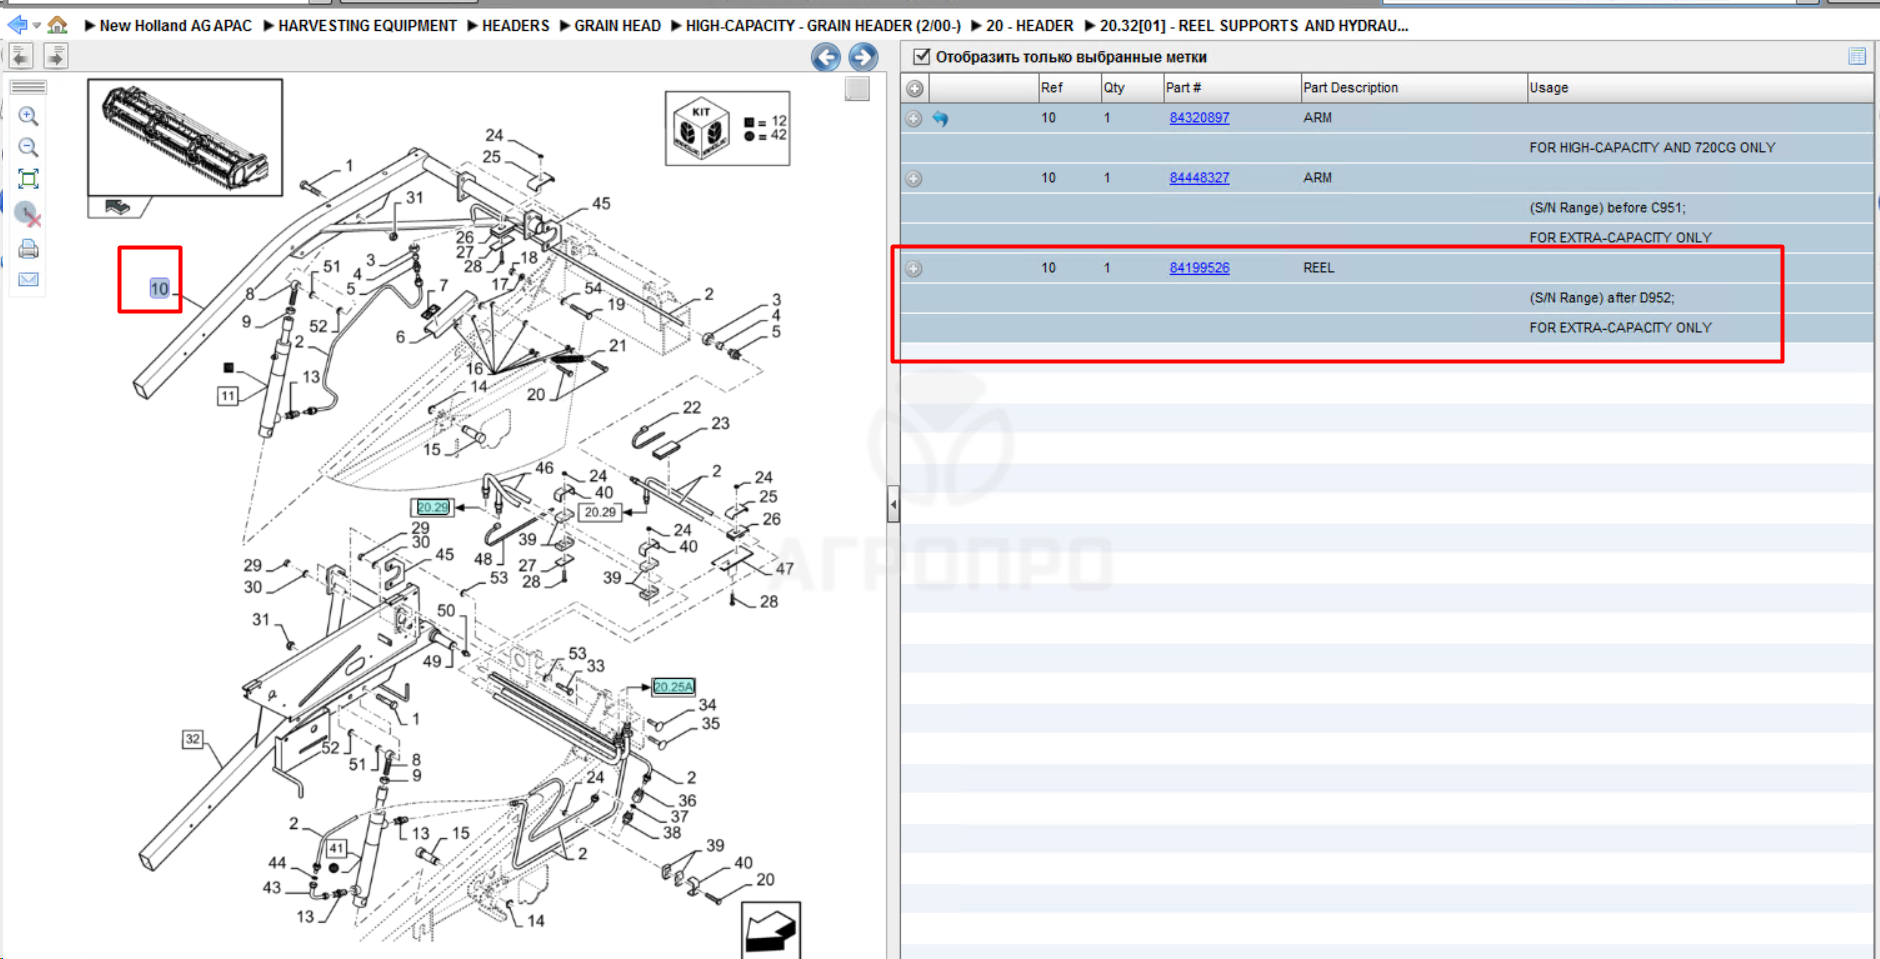Open the HARVESTING EQUIPMENT breadcrumb

point(367,26)
